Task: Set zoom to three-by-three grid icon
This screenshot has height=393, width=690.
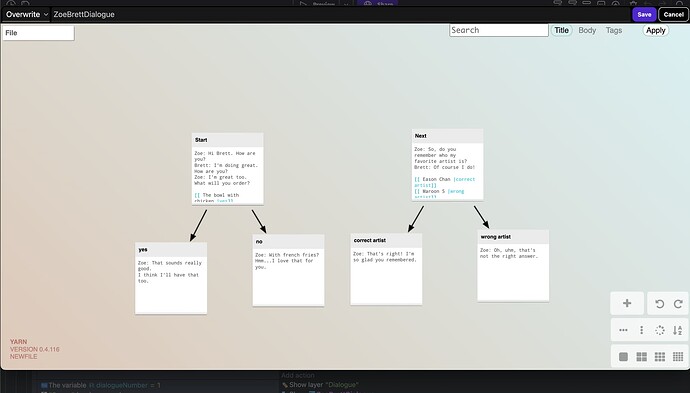Action: click(x=660, y=356)
